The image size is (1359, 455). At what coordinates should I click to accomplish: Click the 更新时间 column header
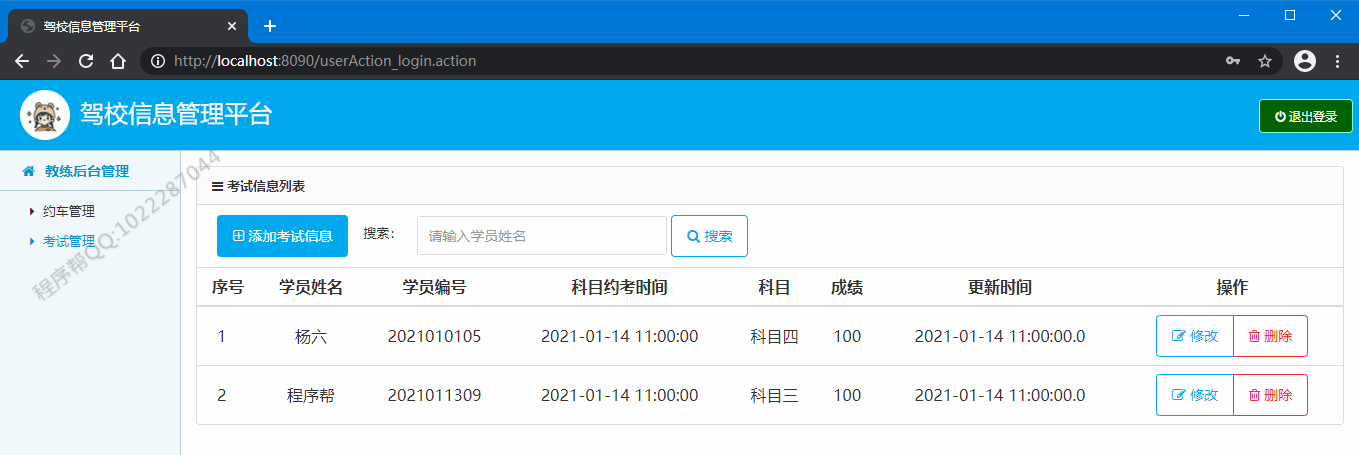tap(1000, 288)
